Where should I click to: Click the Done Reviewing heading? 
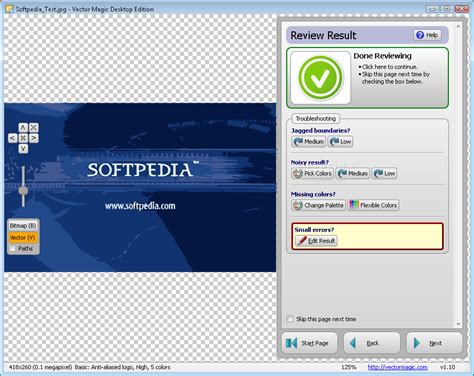382,56
